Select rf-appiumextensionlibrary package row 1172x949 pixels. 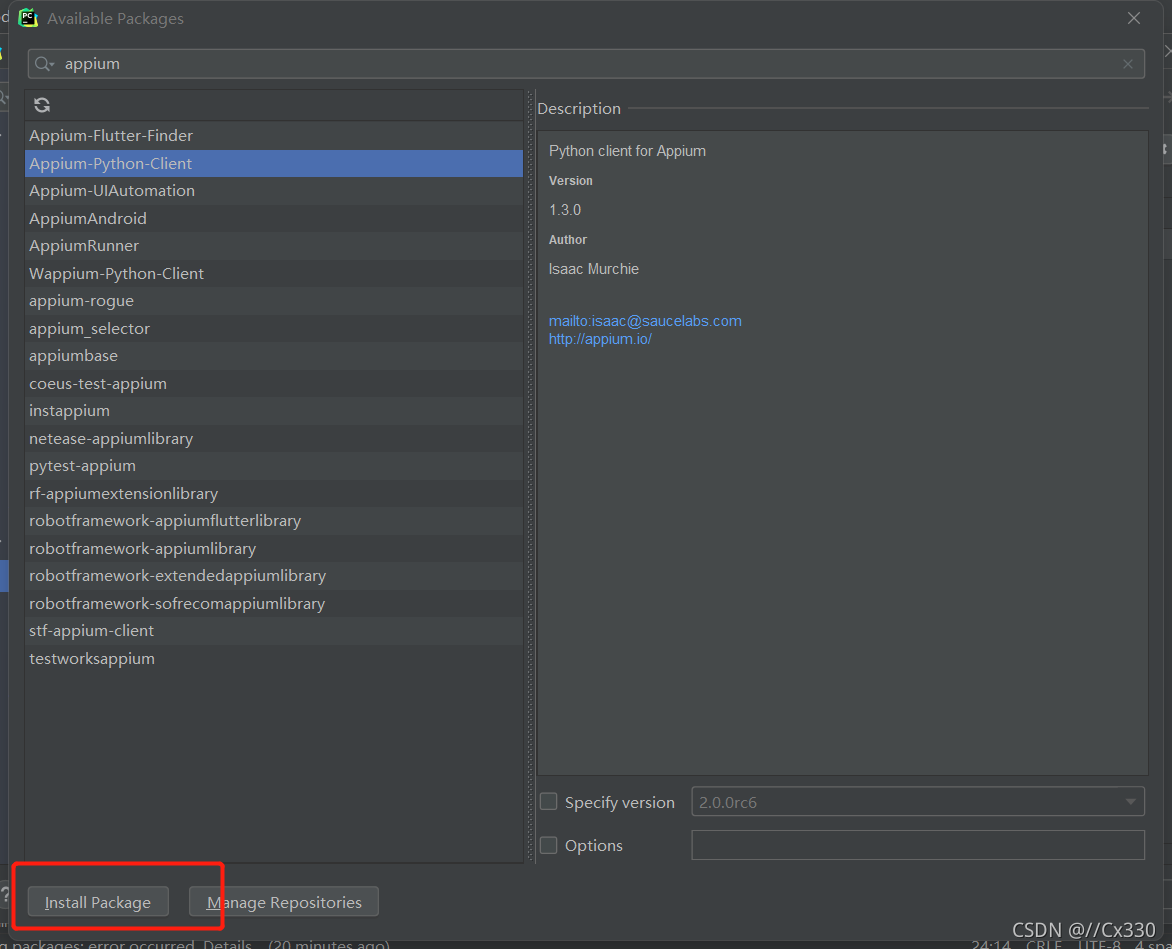pyautogui.click(x=274, y=493)
